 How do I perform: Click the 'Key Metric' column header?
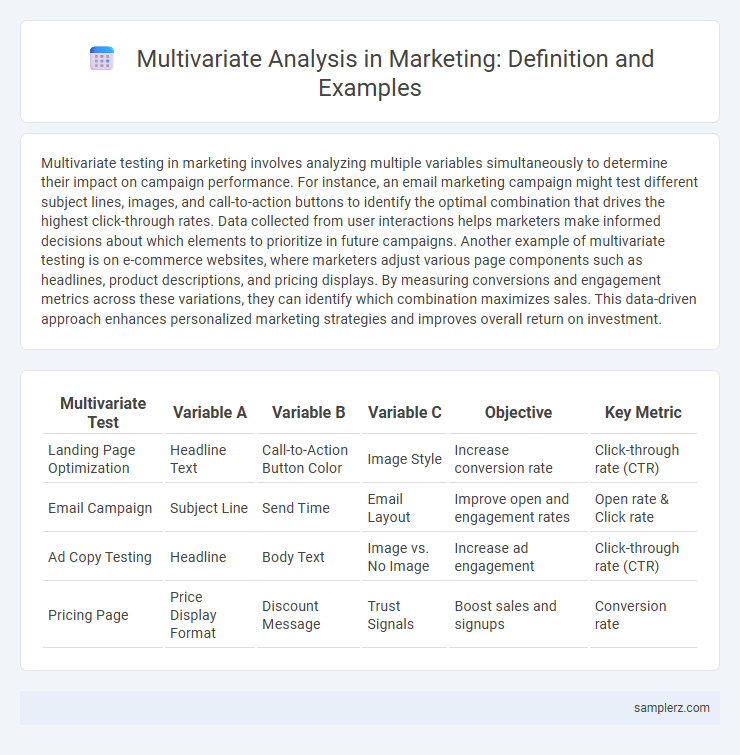click(x=643, y=413)
